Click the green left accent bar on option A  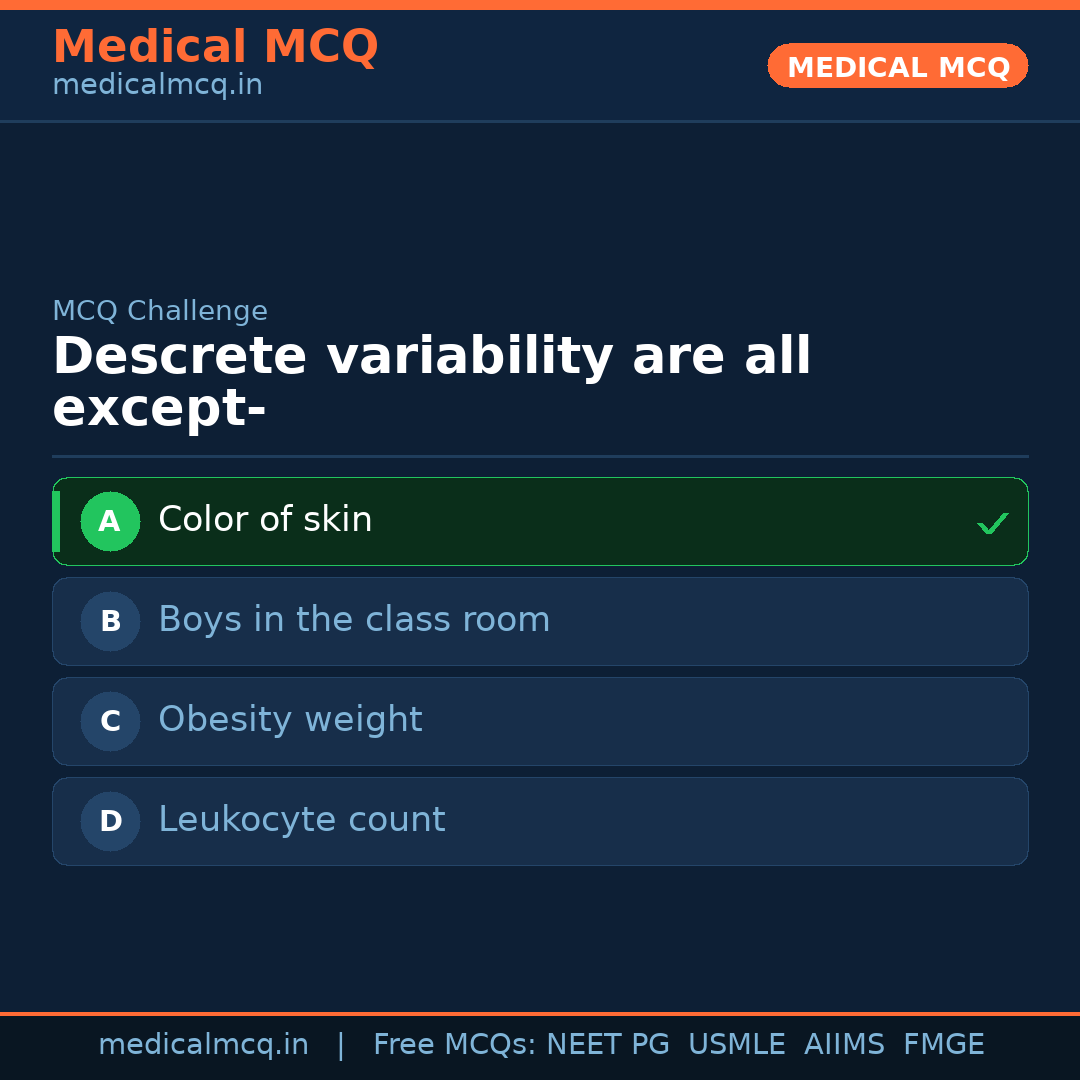point(57,521)
